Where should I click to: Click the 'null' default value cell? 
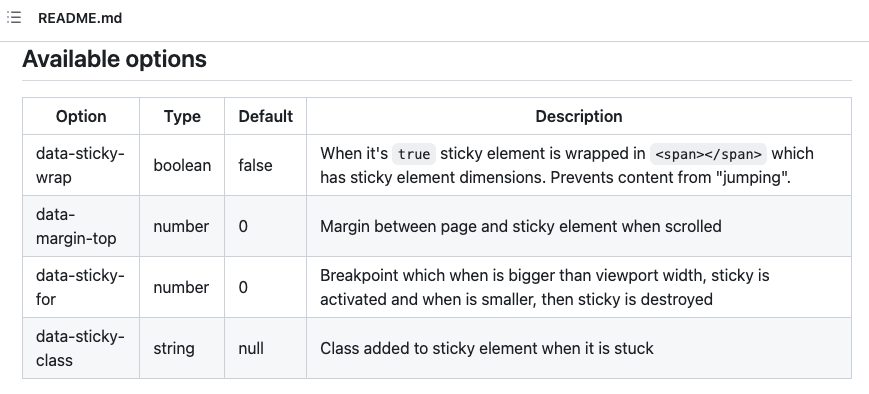(x=265, y=348)
